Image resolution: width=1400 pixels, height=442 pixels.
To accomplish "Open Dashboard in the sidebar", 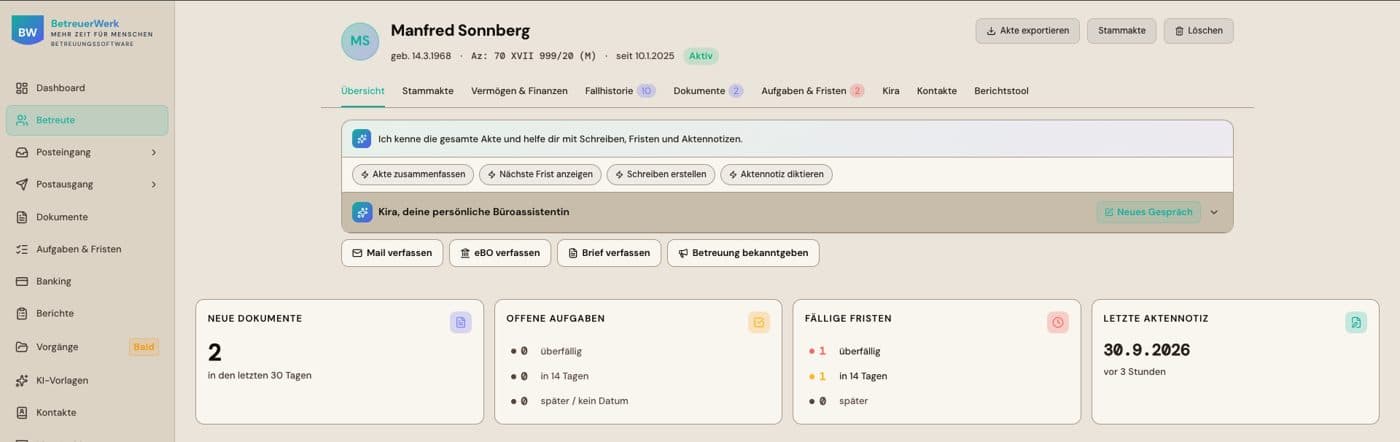I will click(x=87, y=88).
